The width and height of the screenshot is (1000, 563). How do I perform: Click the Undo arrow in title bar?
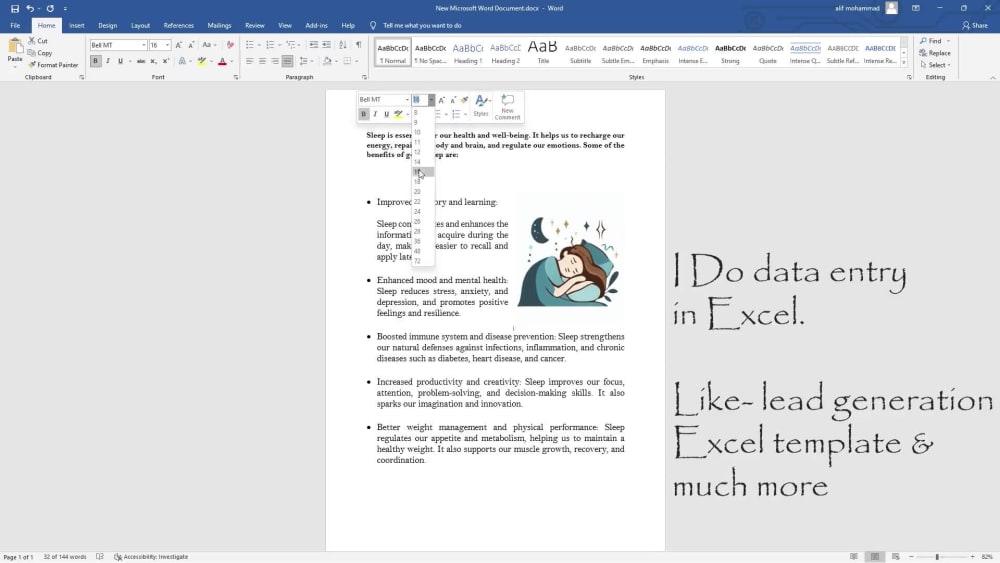(x=29, y=8)
